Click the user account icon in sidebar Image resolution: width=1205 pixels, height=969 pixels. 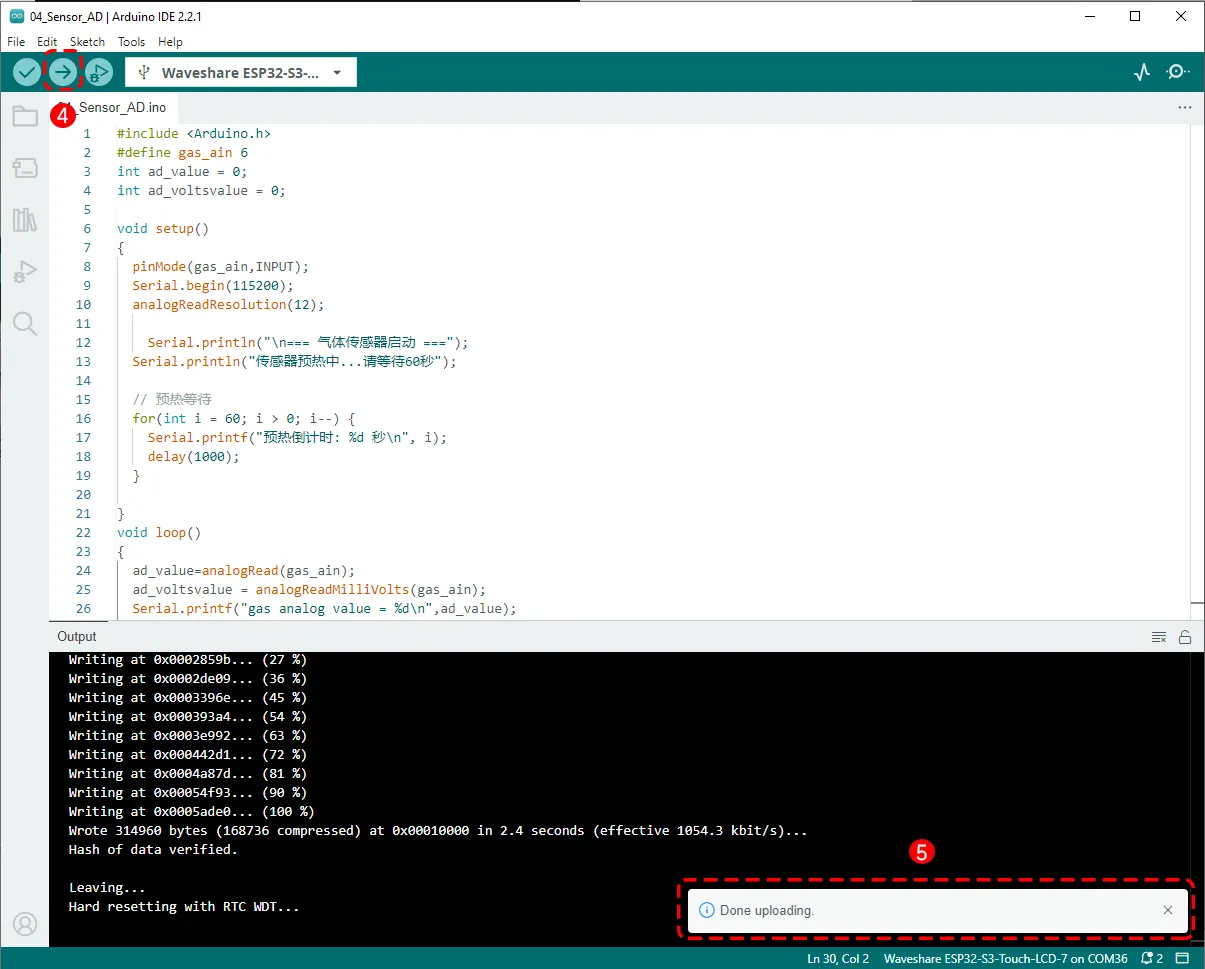tap(25, 923)
